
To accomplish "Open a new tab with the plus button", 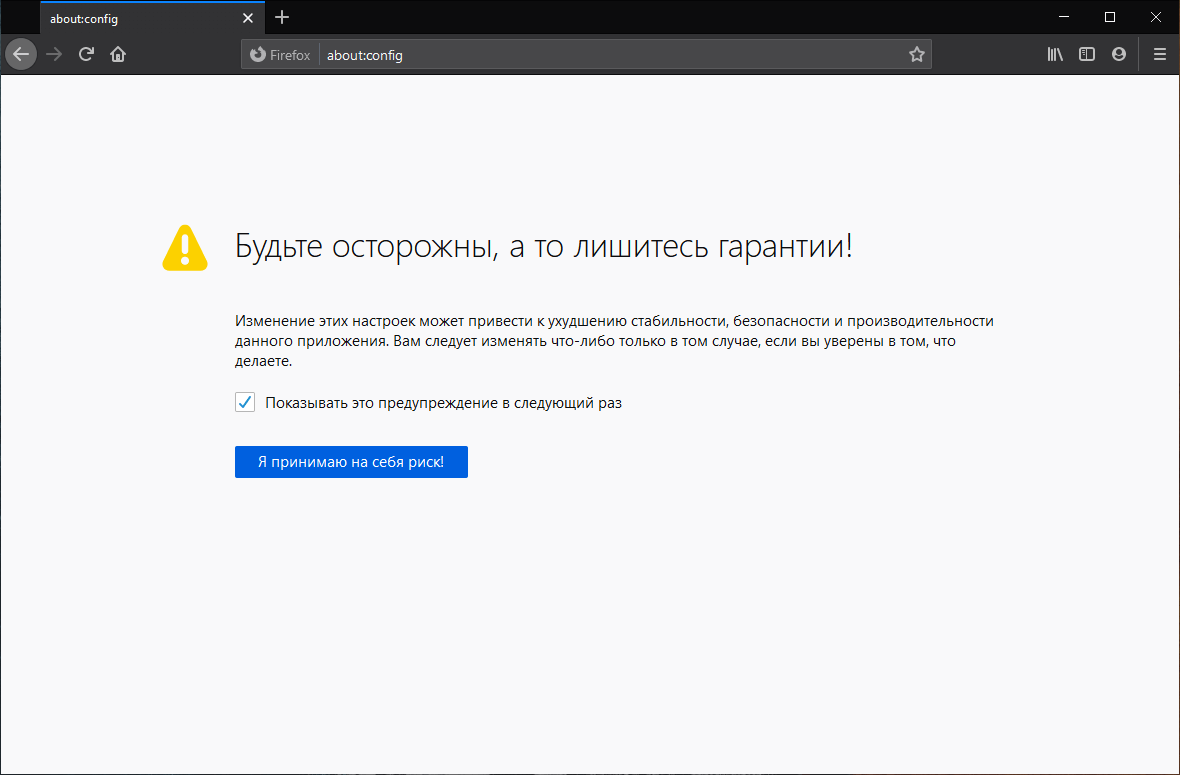I will pos(282,17).
